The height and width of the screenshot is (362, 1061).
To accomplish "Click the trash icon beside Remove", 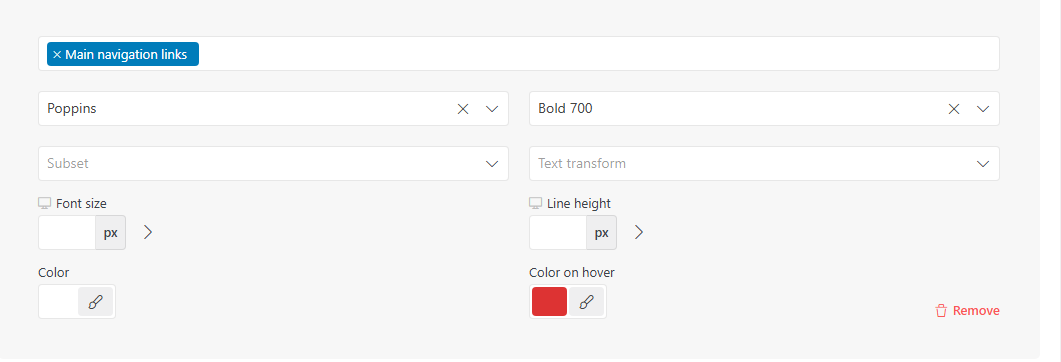I will pos(941,311).
